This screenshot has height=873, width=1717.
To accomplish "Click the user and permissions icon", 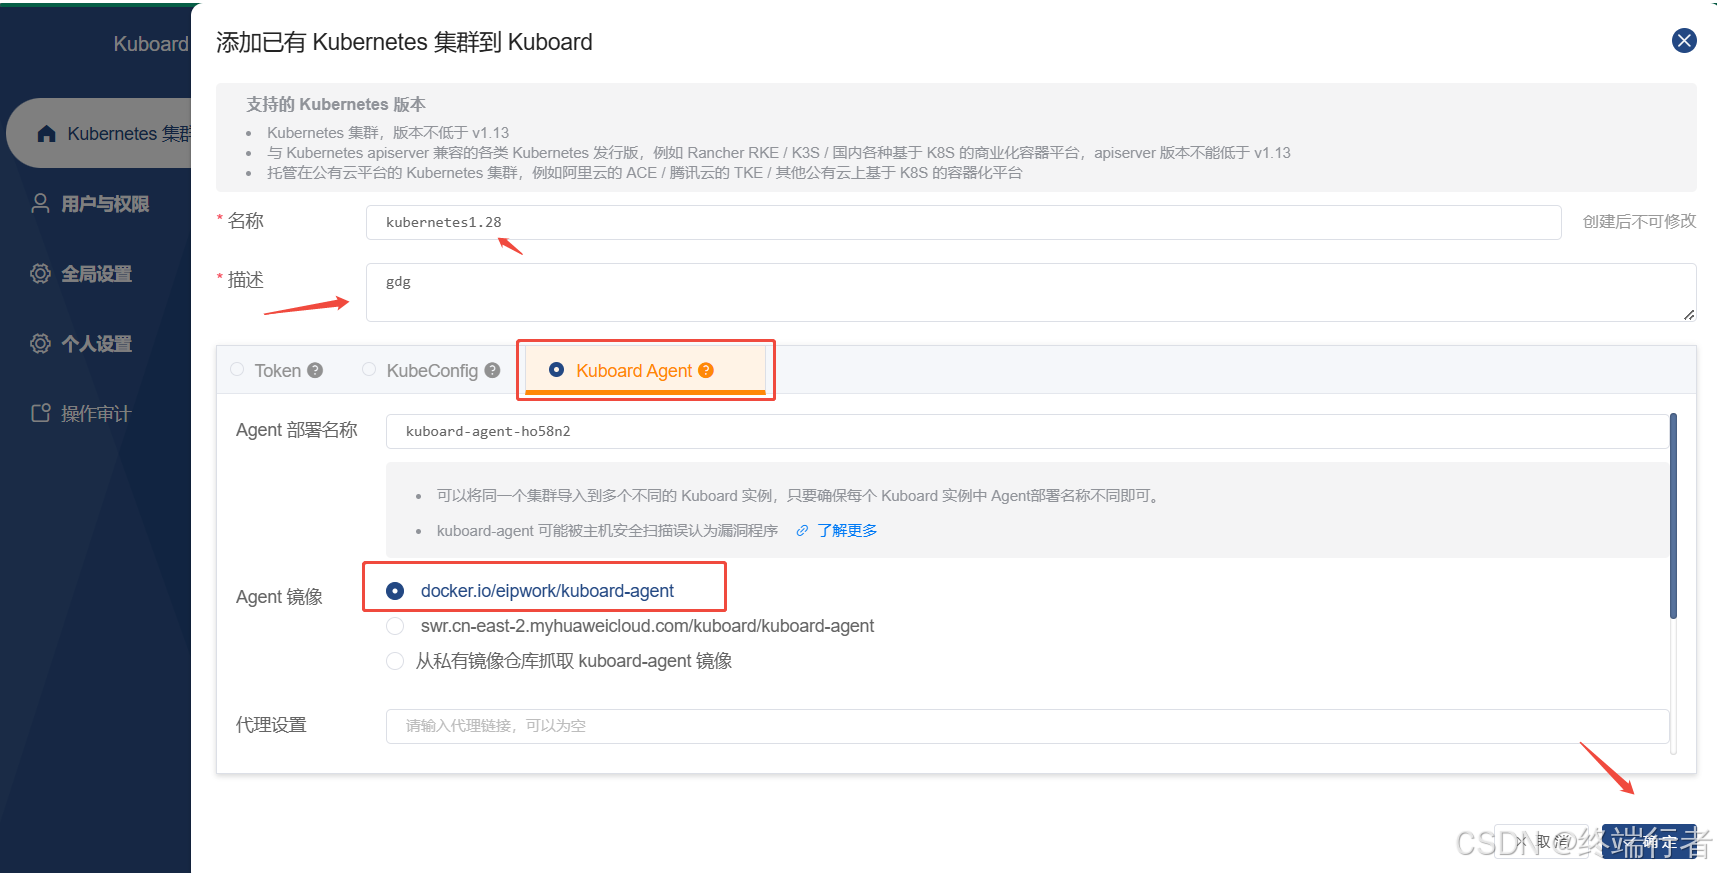I will [x=40, y=204].
